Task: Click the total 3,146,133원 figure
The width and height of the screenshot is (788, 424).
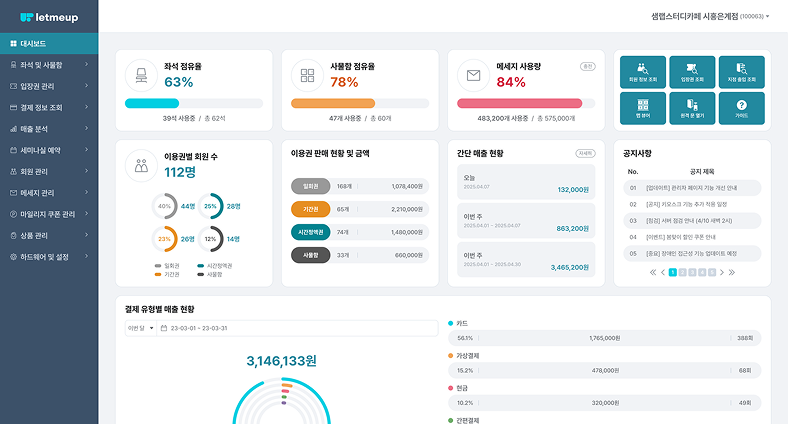Action: [281, 361]
